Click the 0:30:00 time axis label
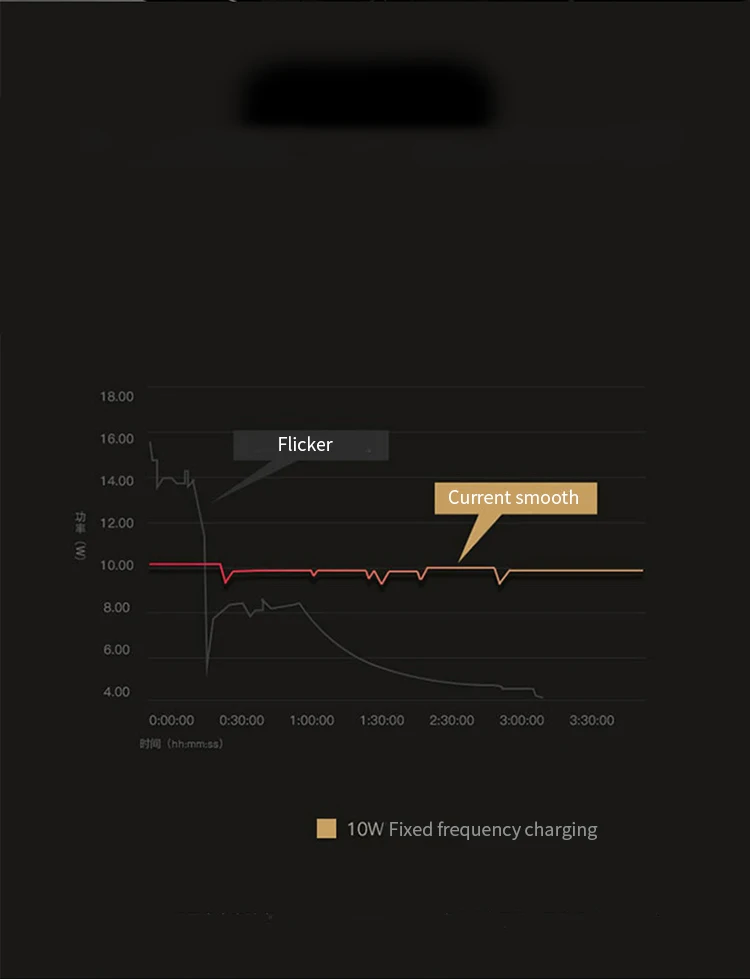 [241, 720]
